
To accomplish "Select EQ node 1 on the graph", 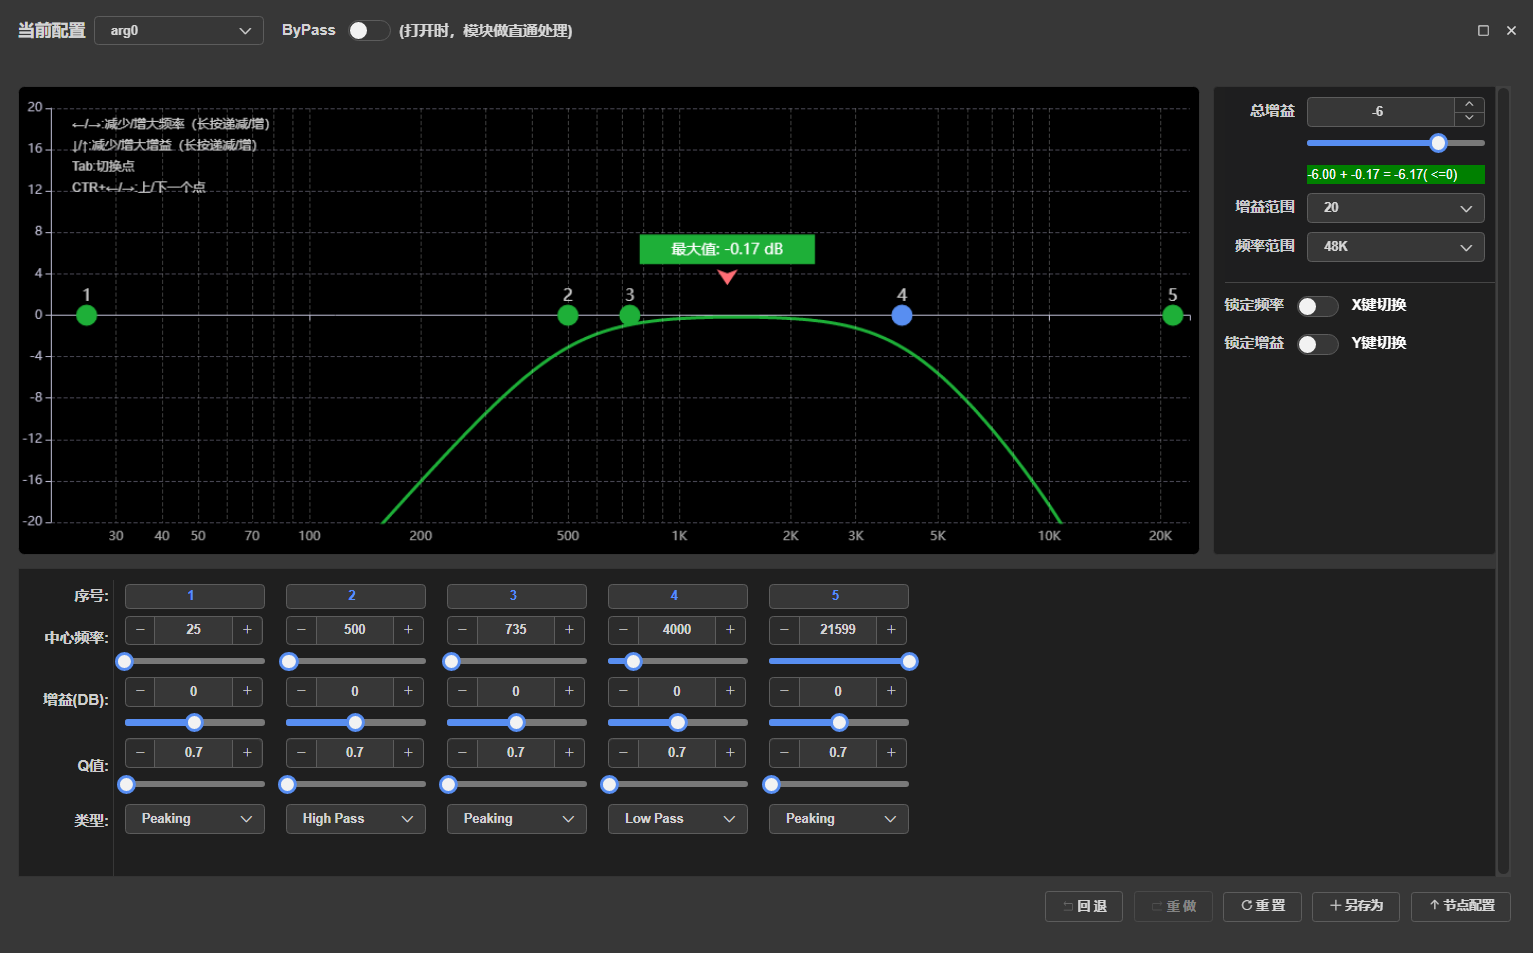I will pos(87,316).
